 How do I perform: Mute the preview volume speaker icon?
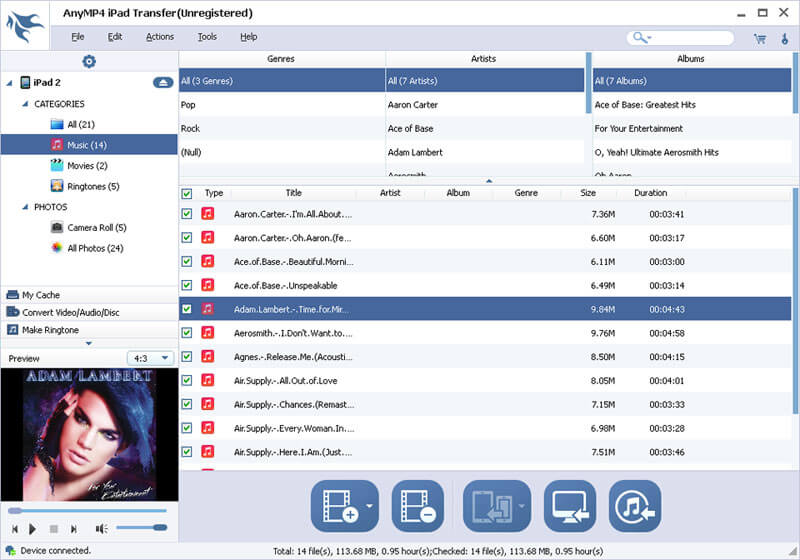tap(101, 529)
